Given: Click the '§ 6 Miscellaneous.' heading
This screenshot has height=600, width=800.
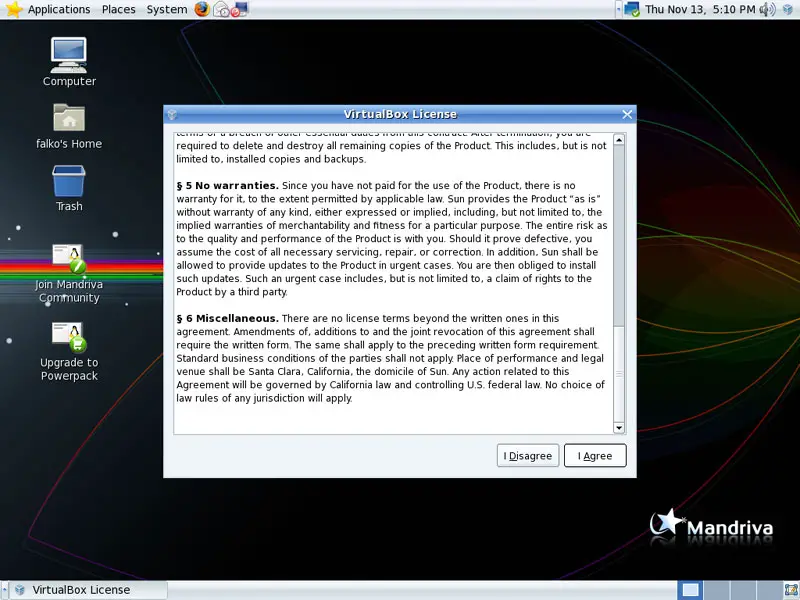Looking at the screenshot, I should [228, 318].
